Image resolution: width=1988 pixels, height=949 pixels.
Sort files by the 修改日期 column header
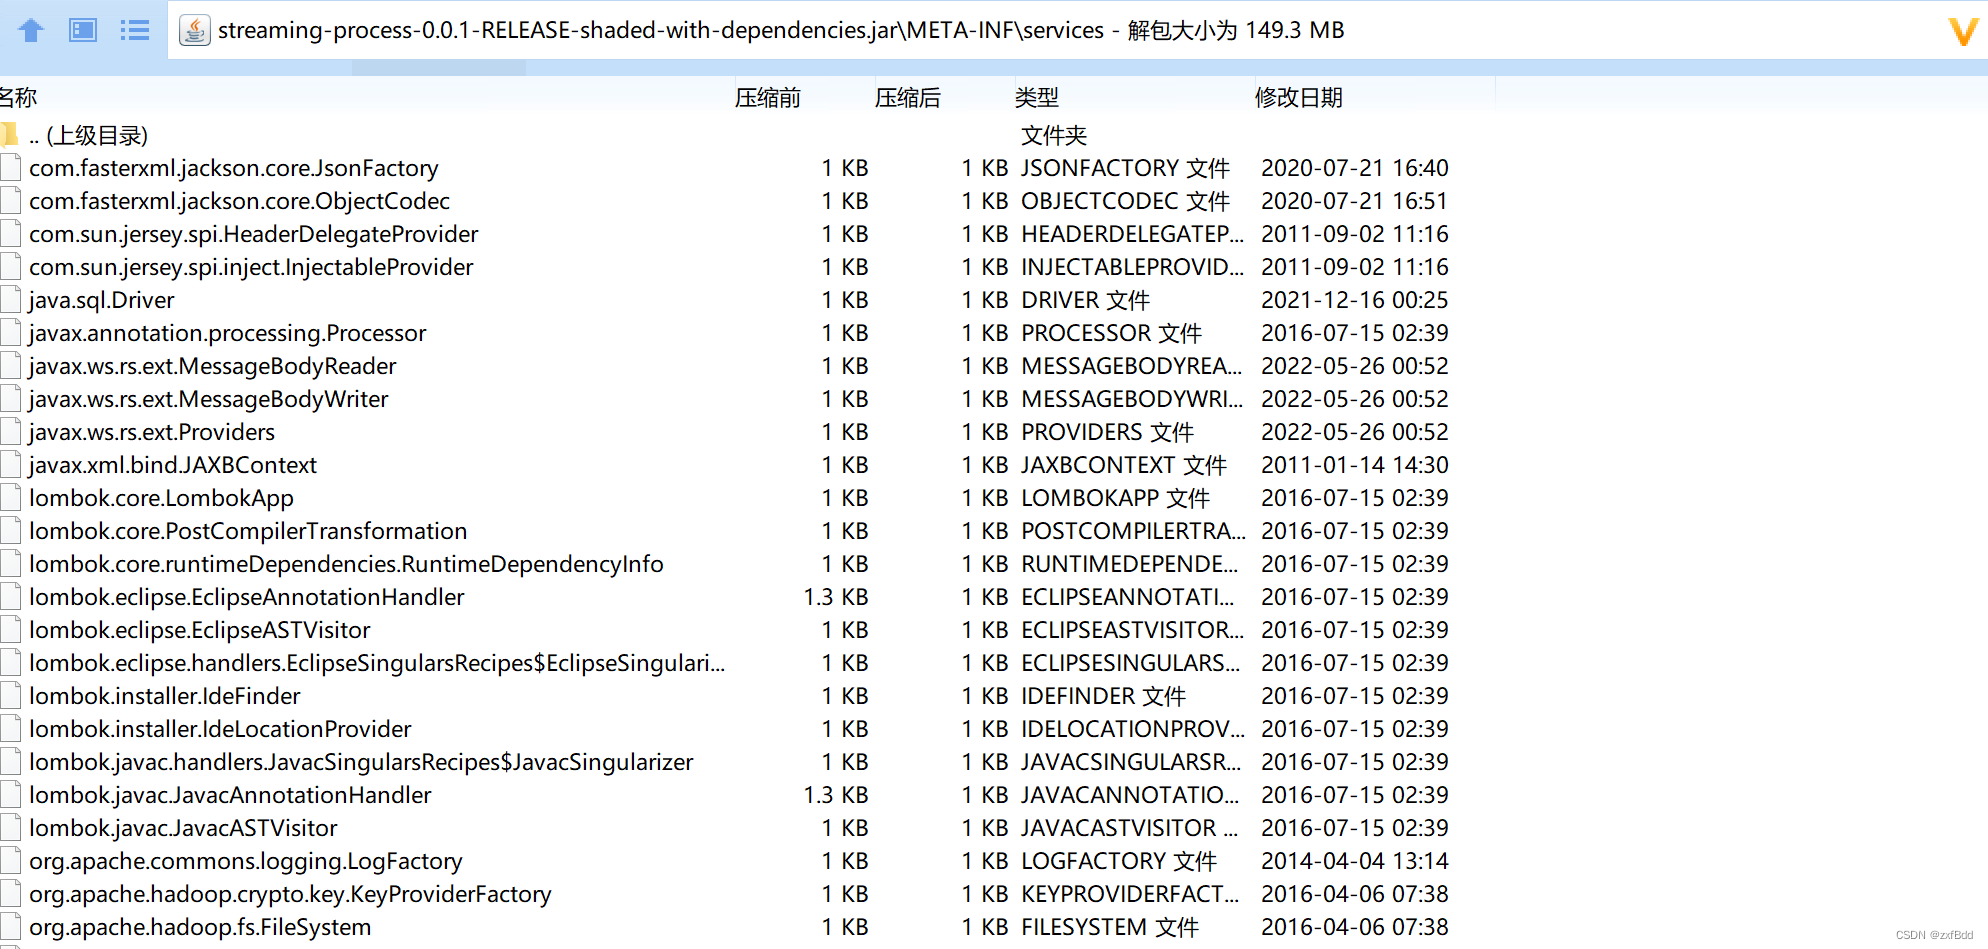point(1298,97)
